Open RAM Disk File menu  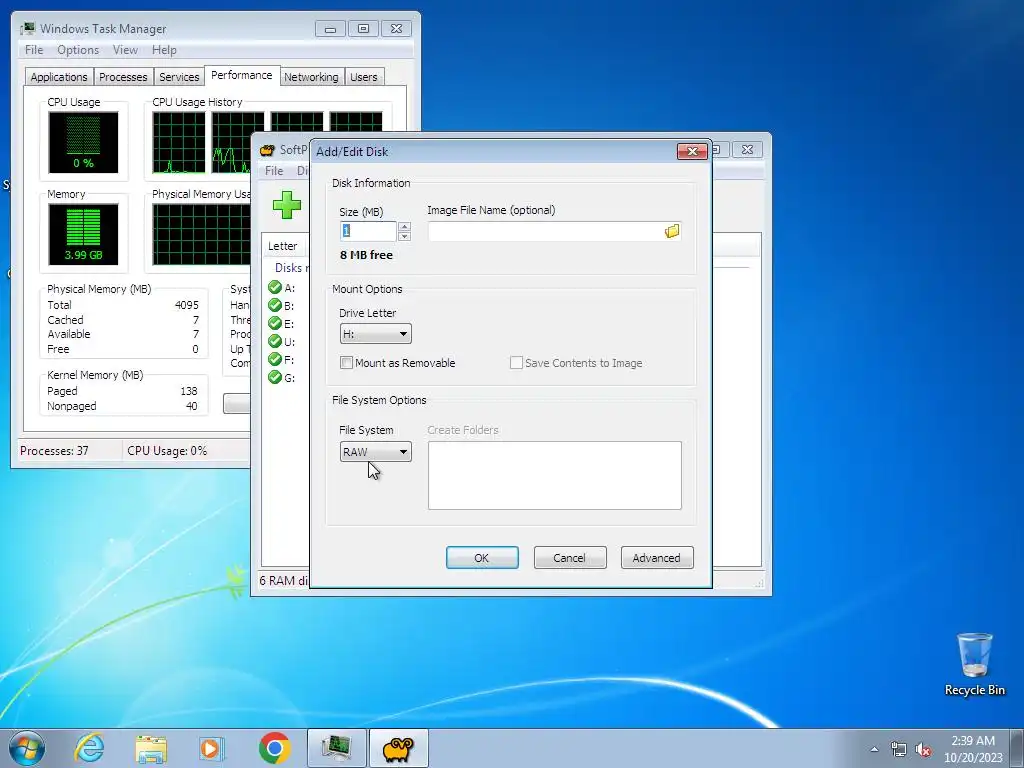click(274, 170)
